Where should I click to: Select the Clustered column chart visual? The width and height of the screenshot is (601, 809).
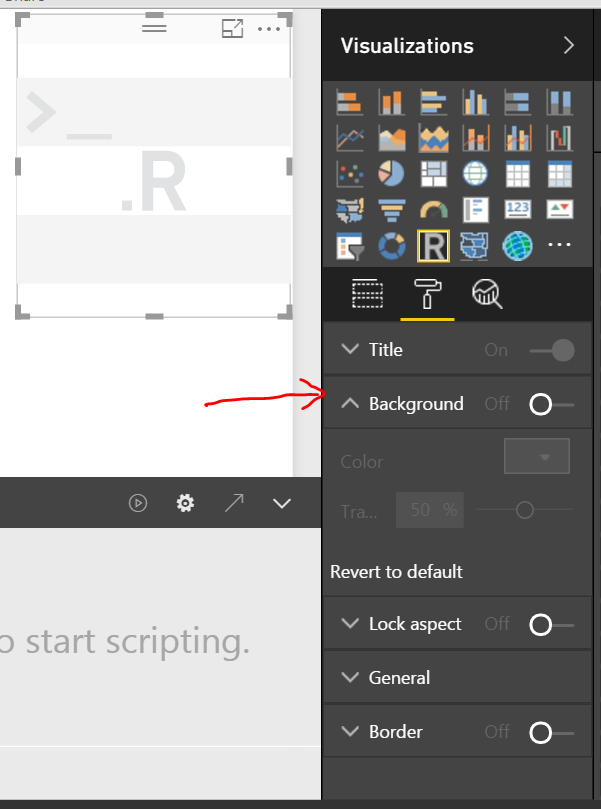click(x=476, y=102)
